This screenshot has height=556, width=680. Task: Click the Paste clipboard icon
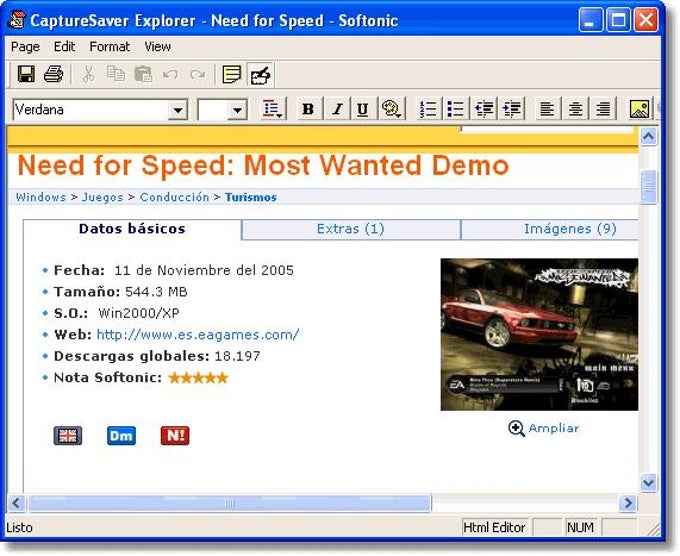pyautogui.click(x=143, y=74)
